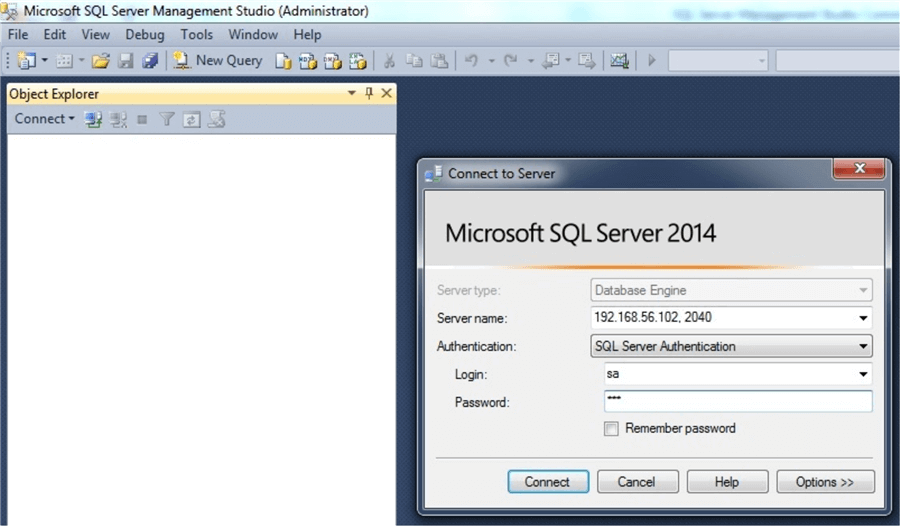This screenshot has height=526, width=900.
Task: Open the File menu
Action: point(18,34)
